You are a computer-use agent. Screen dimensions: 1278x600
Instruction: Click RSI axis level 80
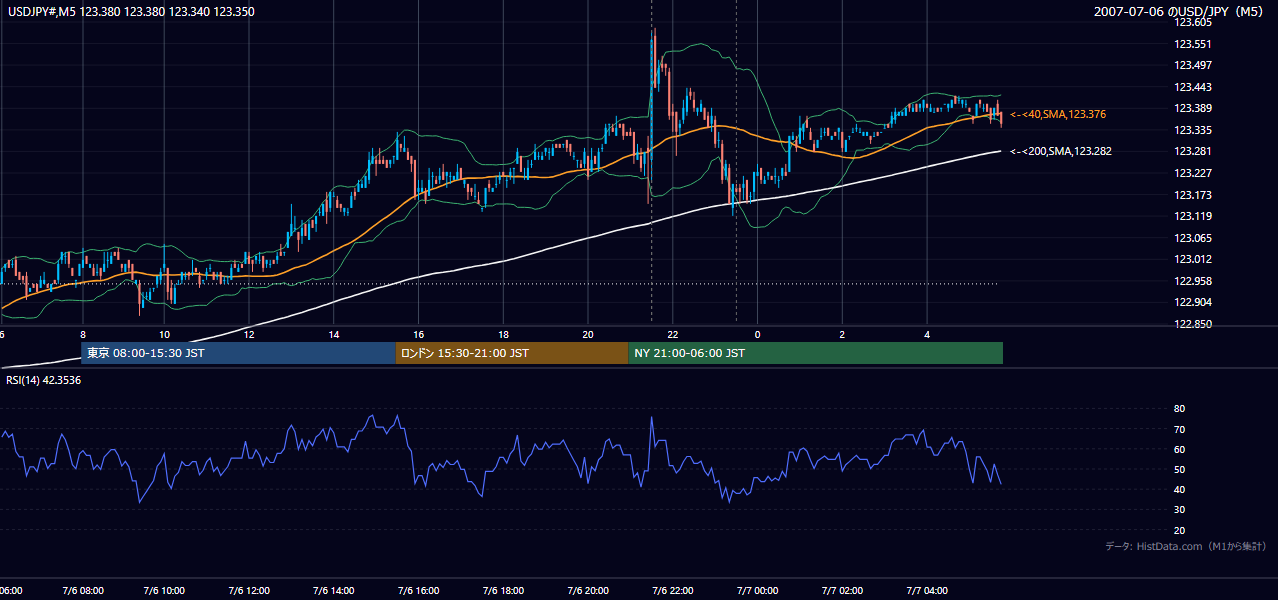click(1179, 409)
